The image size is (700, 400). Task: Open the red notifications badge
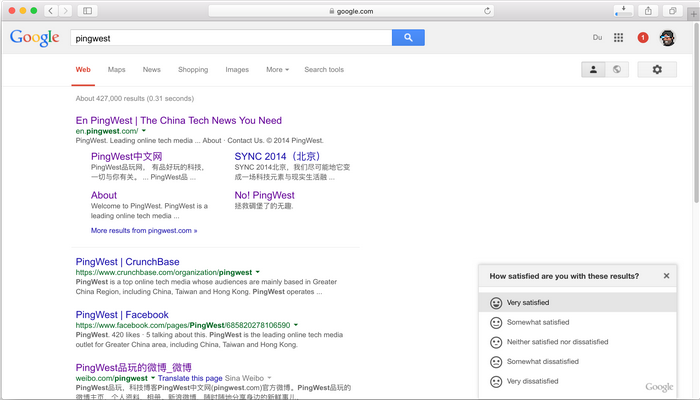click(x=642, y=38)
